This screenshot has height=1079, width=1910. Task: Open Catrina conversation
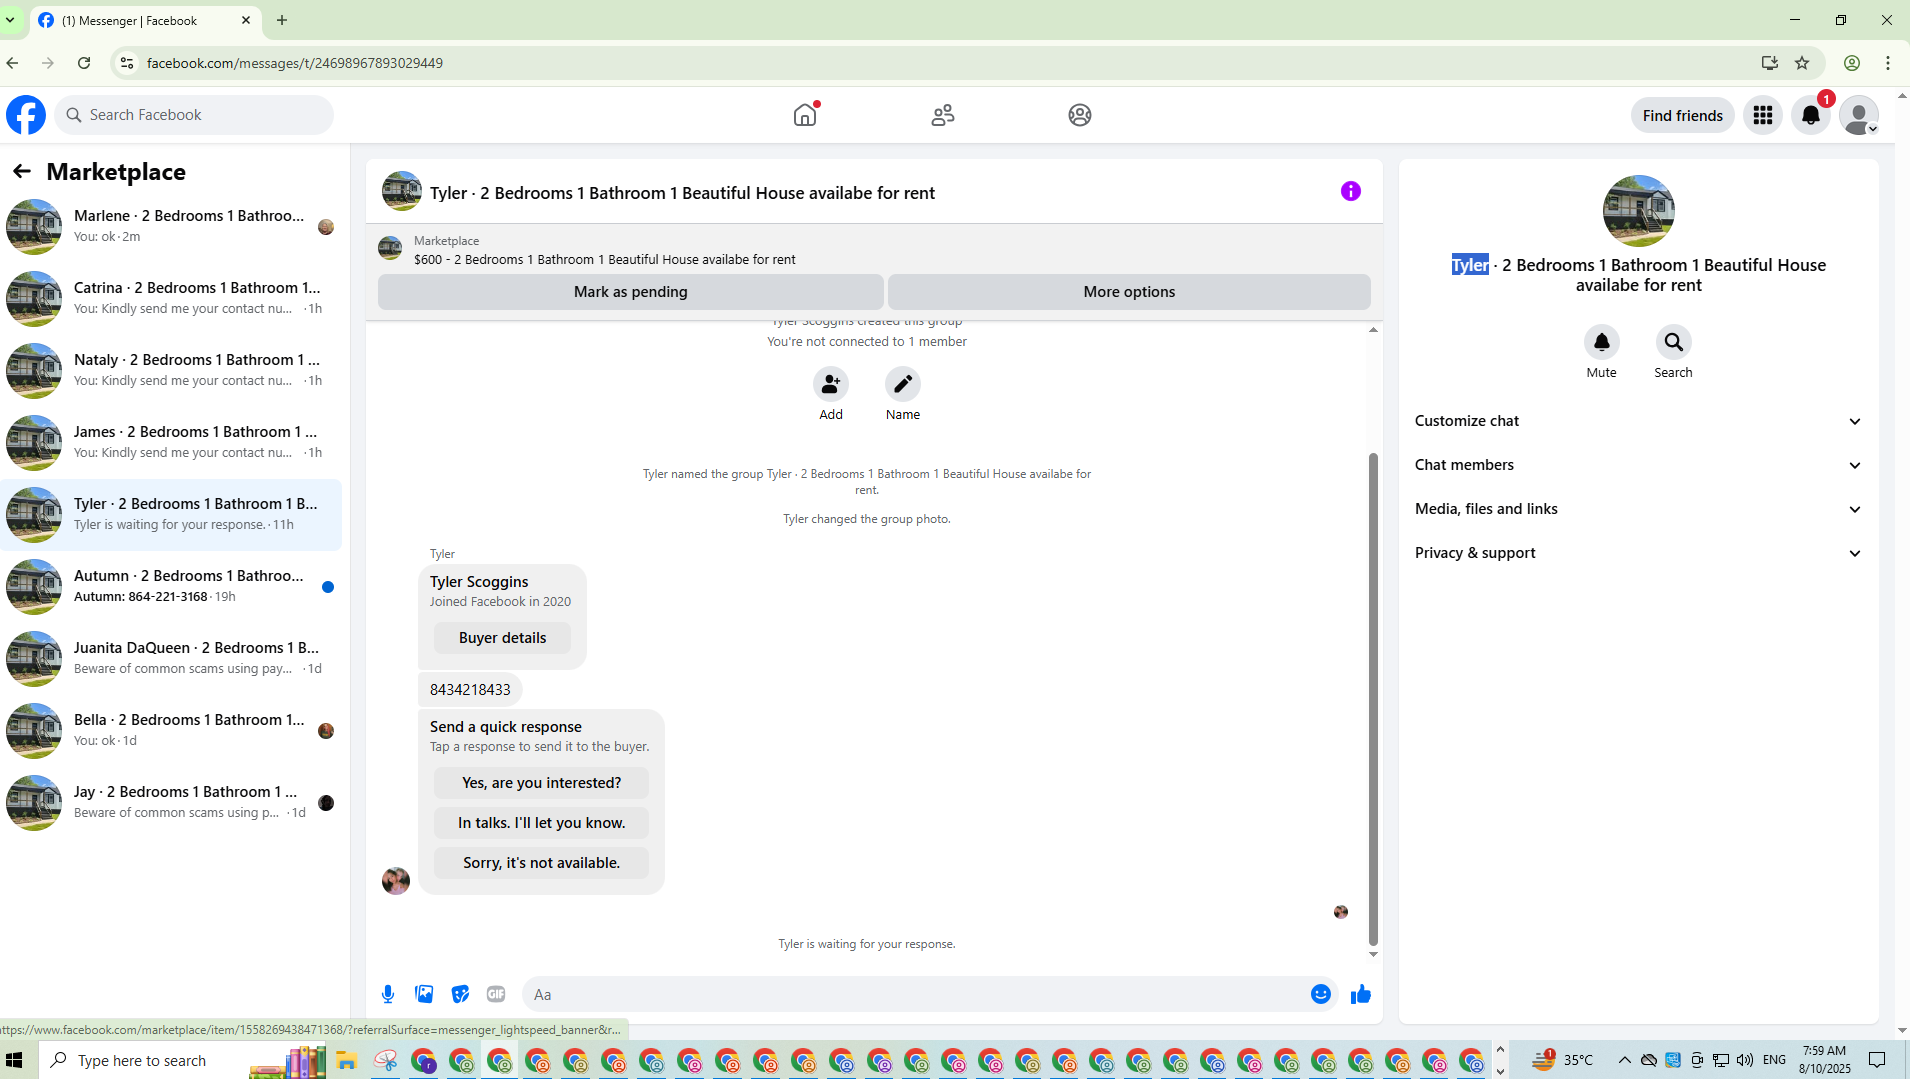[171, 298]
